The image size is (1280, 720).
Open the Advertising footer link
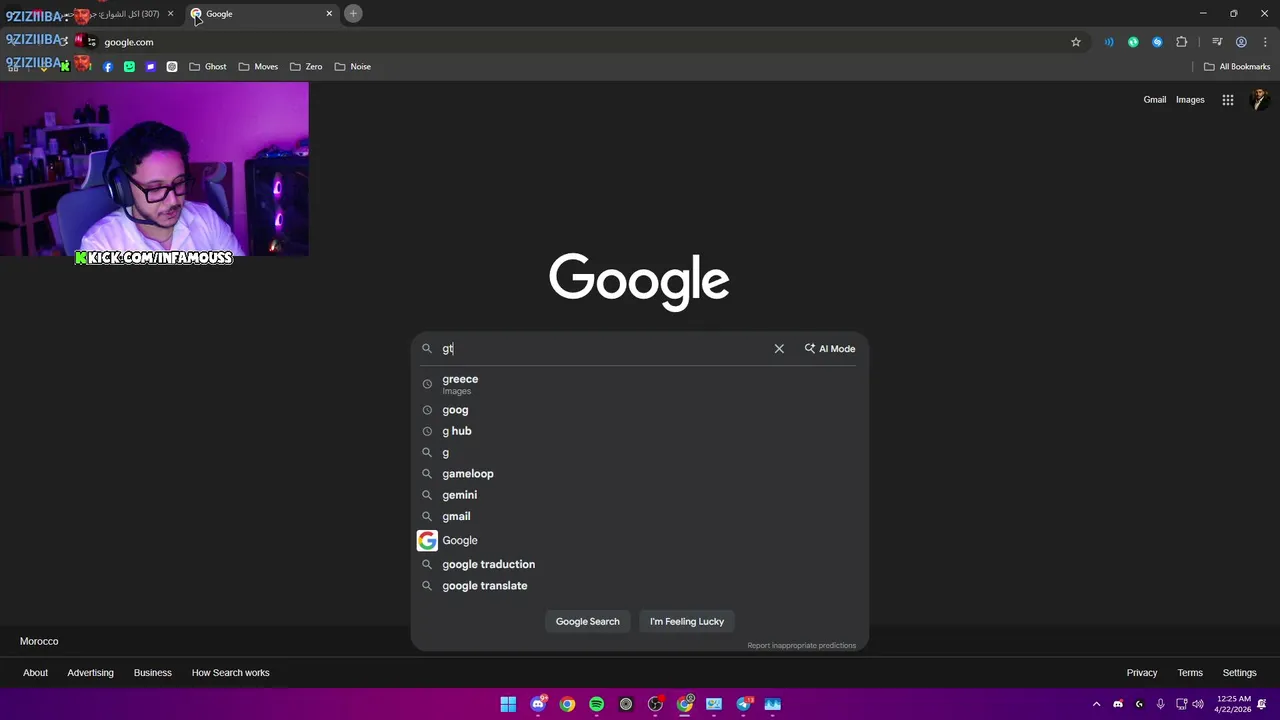(x=90, y=673)
